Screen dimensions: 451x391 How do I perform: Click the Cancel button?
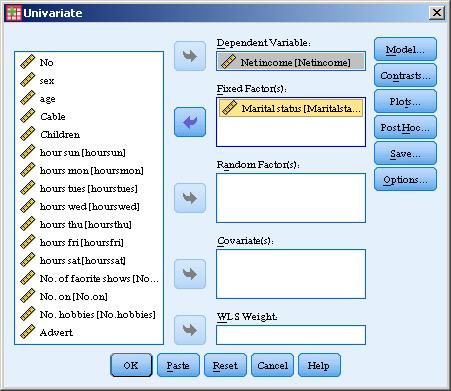272,365
